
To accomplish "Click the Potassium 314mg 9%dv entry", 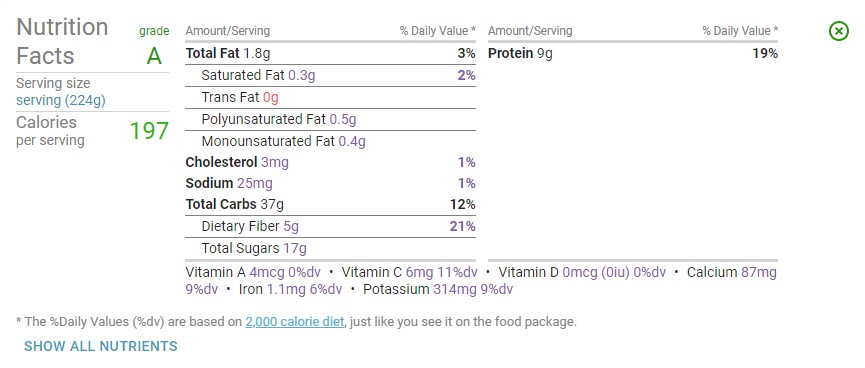I will click(x=438, y=289).
